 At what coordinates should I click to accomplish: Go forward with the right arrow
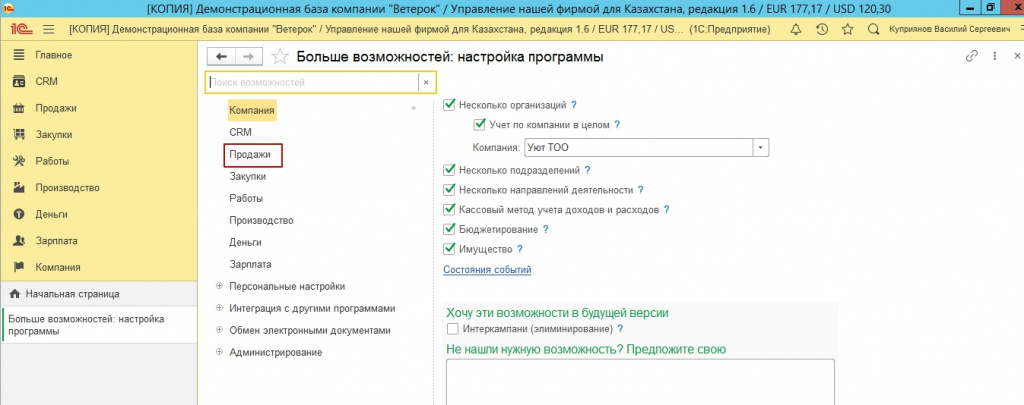(249, 57)
